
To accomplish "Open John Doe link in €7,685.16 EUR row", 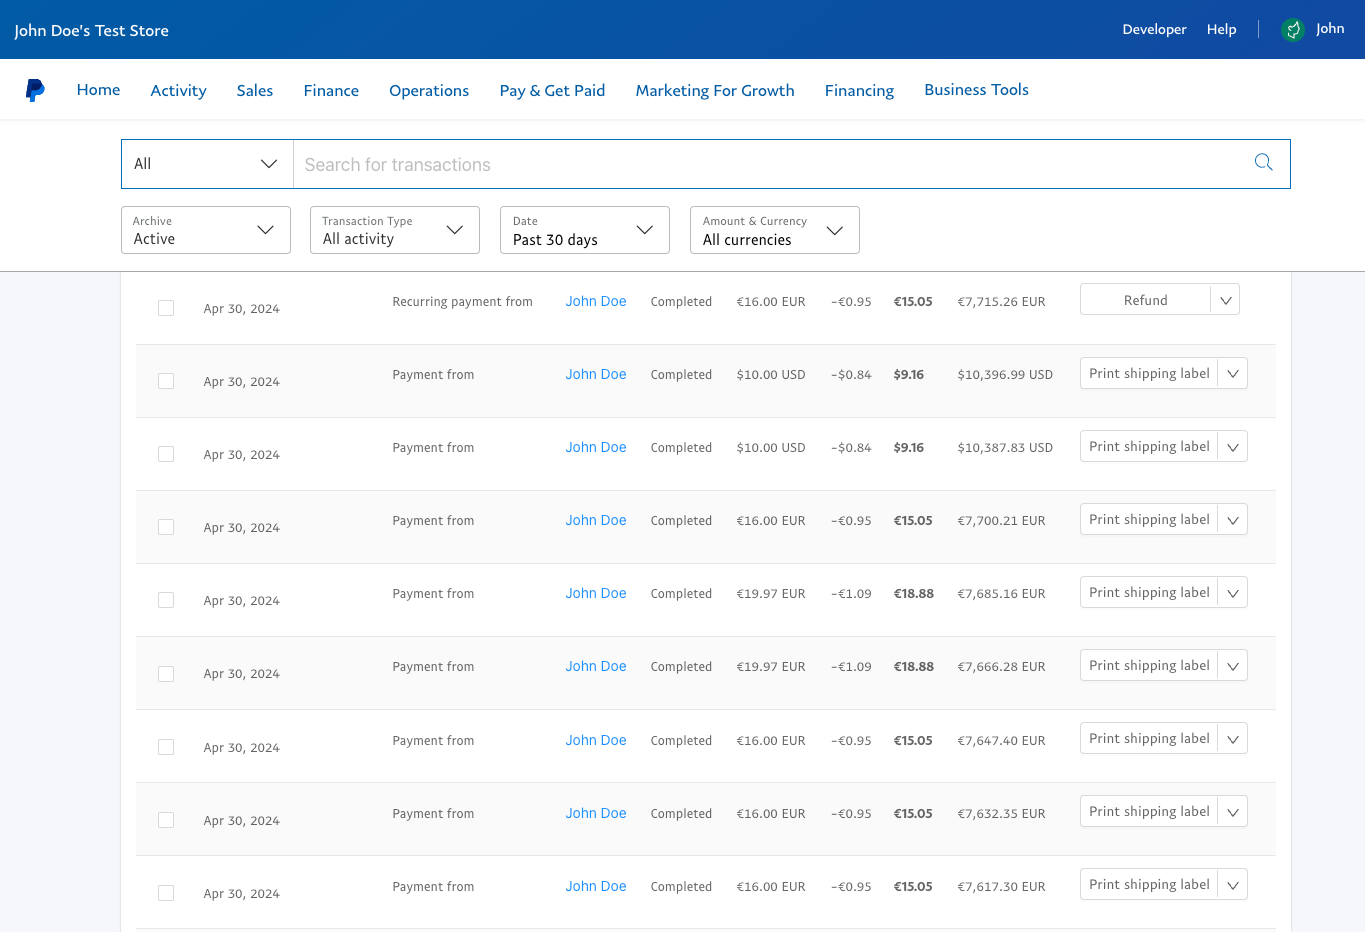I will [596, 593].
